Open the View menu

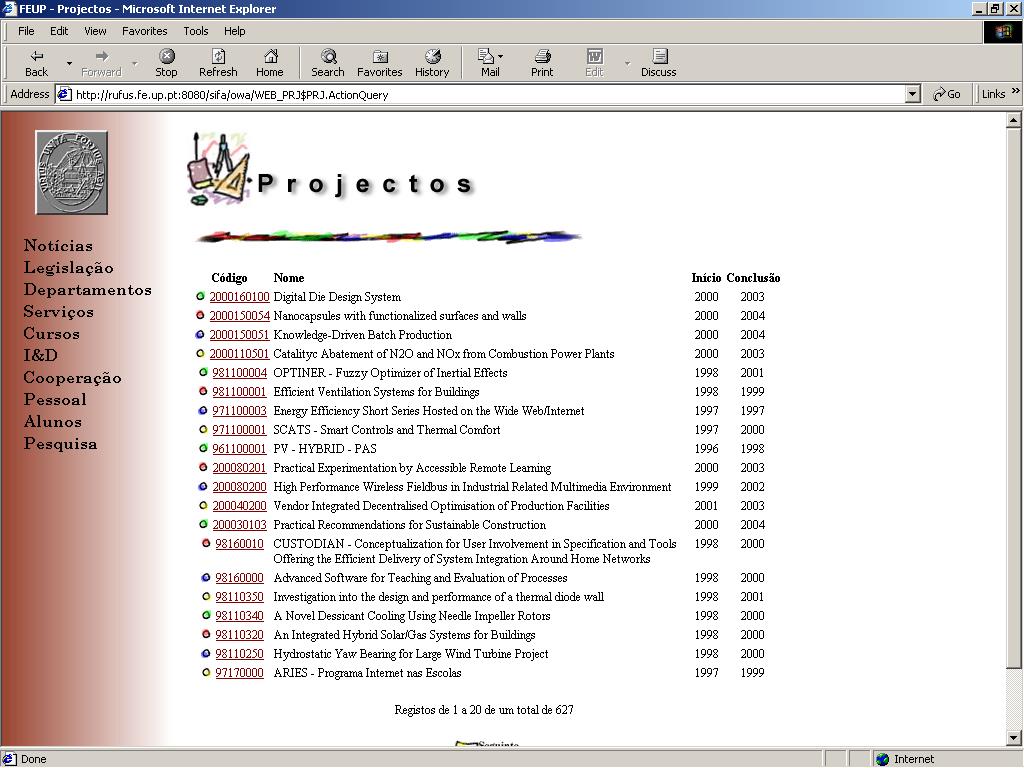[95, 31]
